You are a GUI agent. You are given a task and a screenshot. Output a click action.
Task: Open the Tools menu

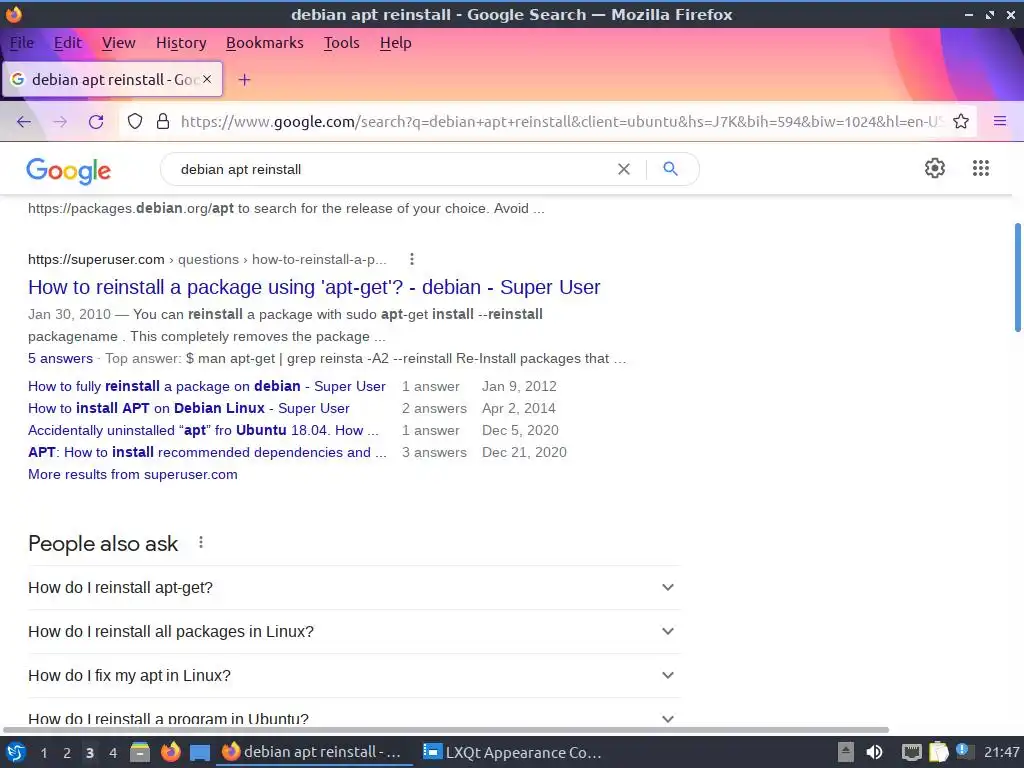pos(342,43)
